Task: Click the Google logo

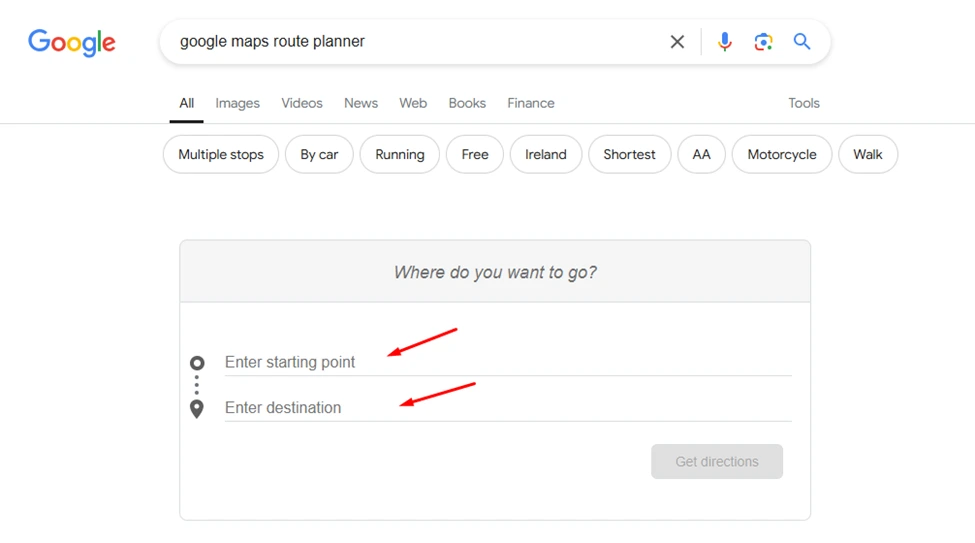Action: (x=72, y=42)
